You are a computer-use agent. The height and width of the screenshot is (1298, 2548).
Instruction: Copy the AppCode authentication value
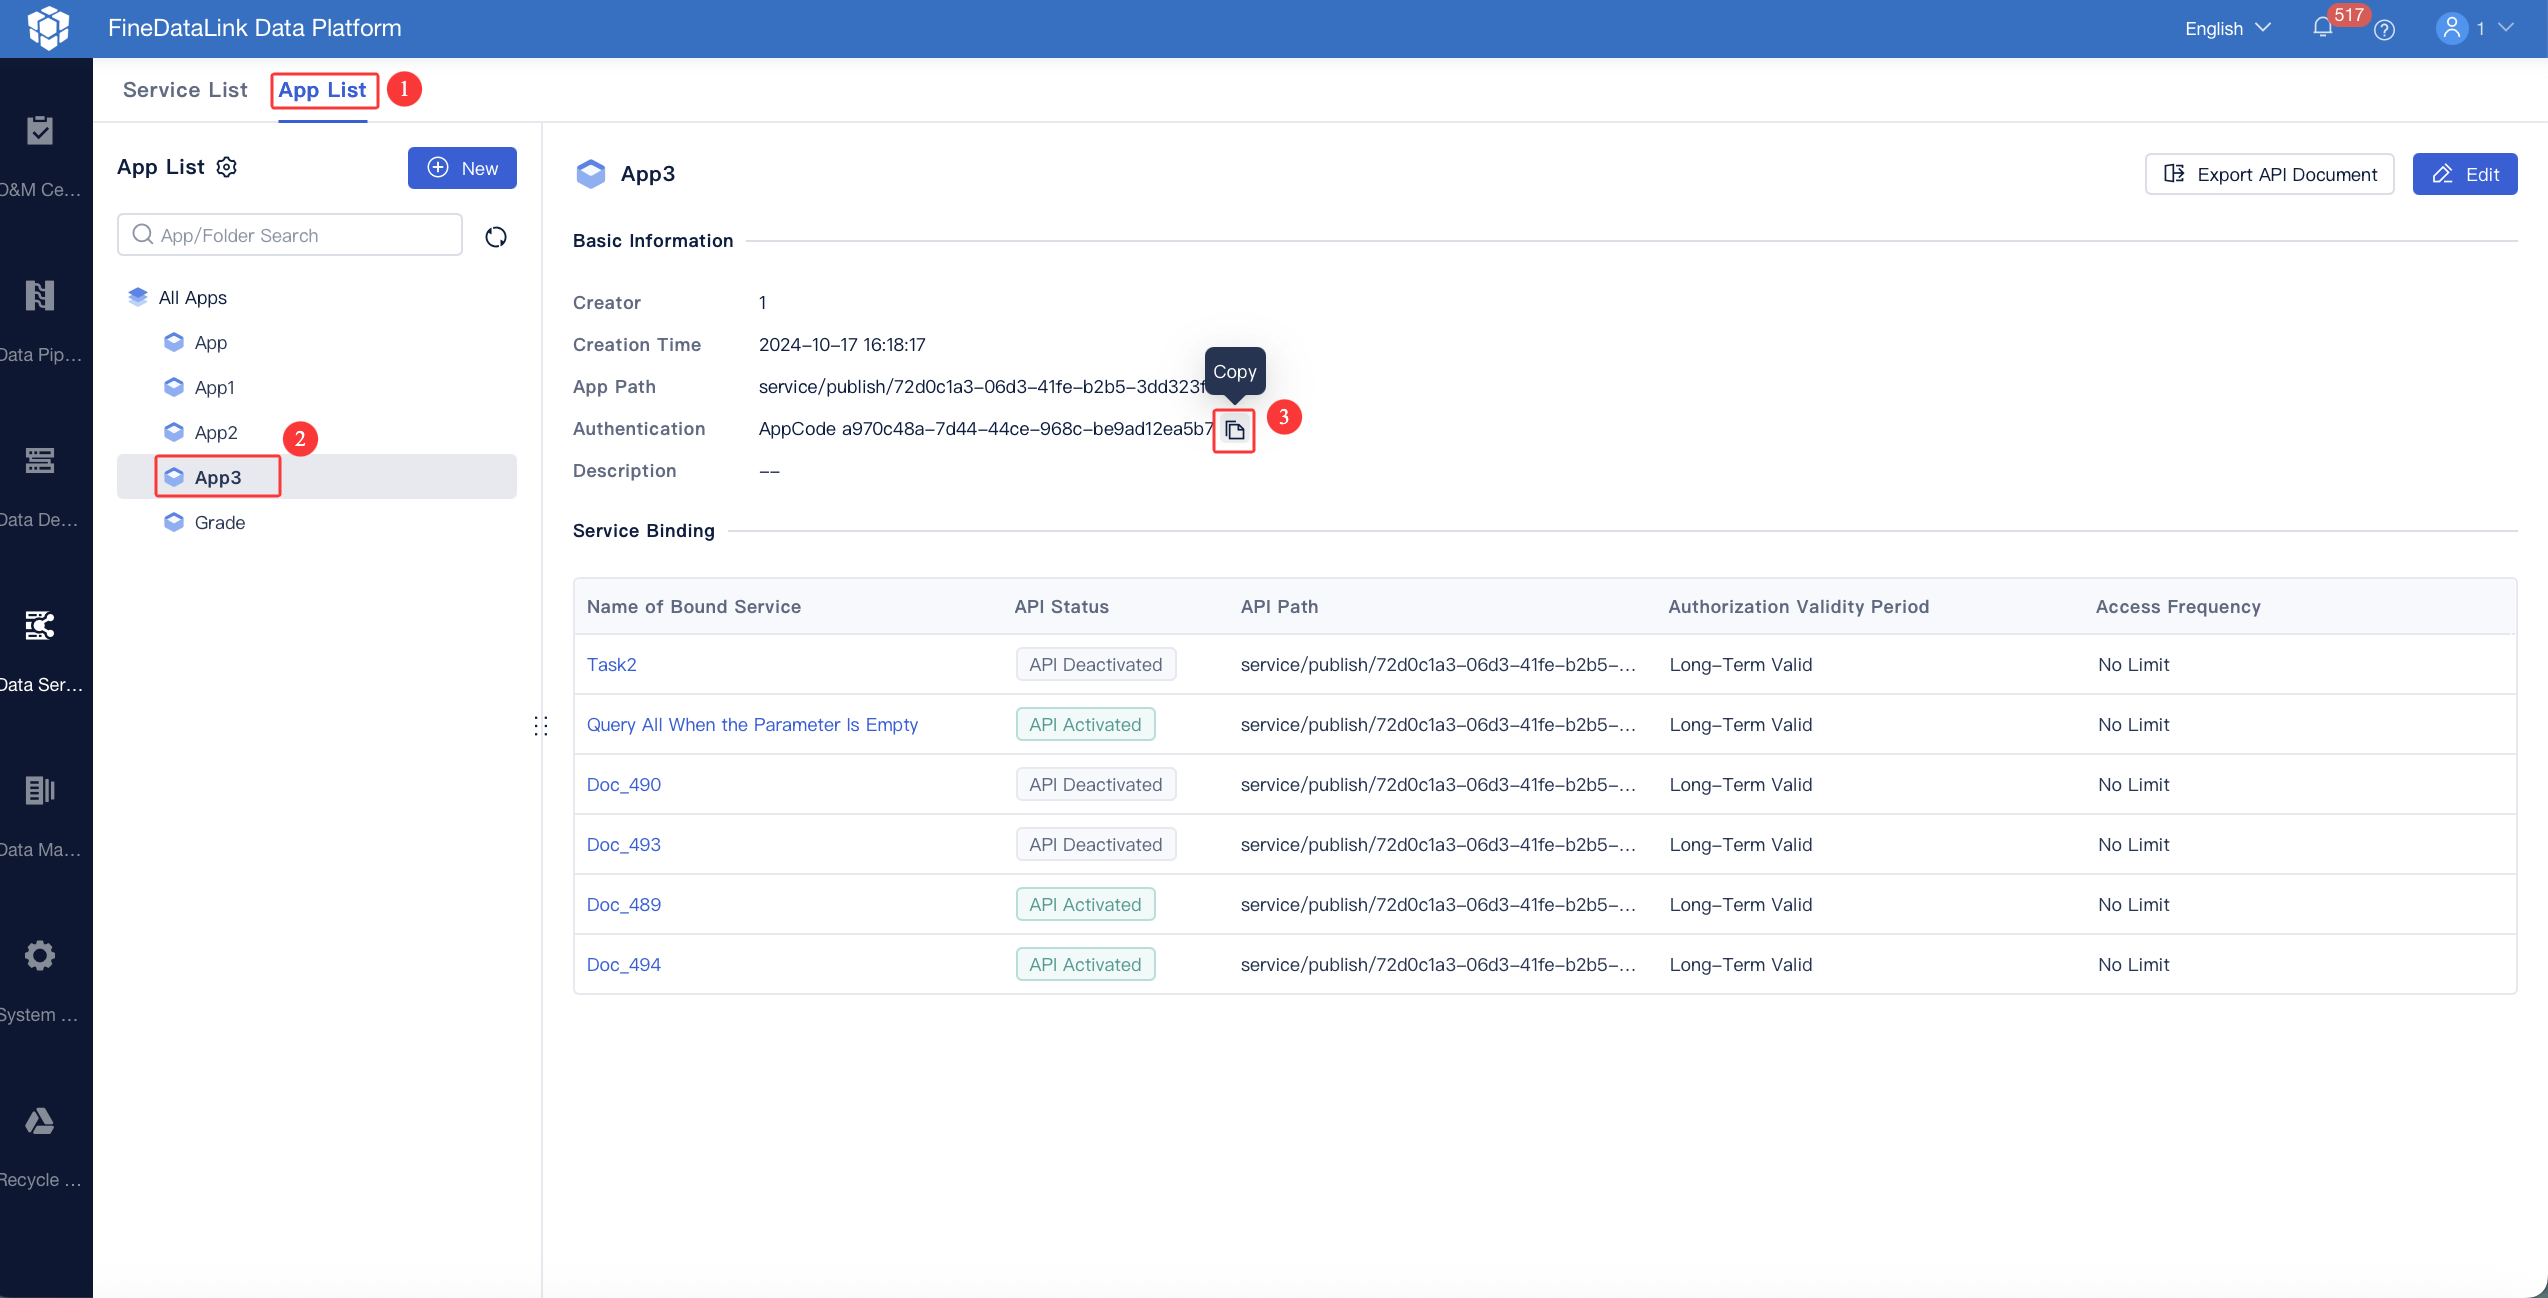click(x=1235, y=430)
